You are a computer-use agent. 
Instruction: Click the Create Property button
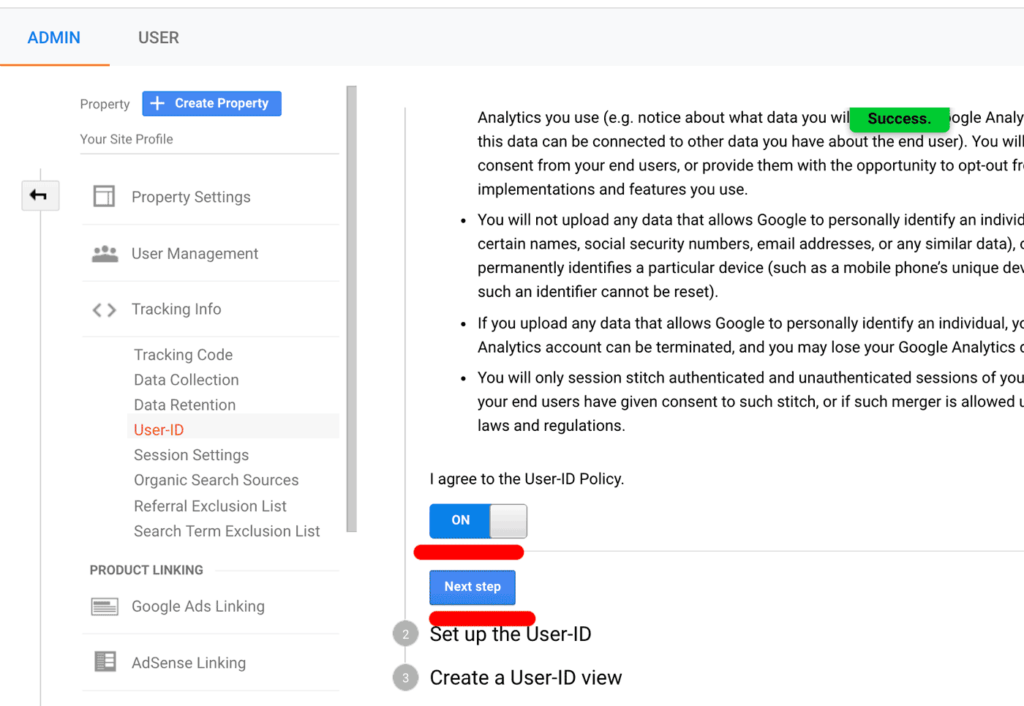[x=211, y=103]
